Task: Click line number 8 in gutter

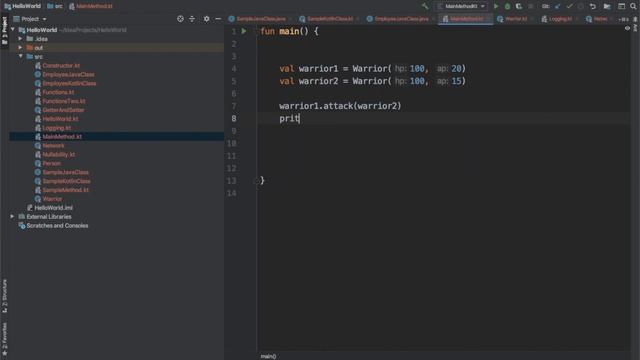Action: click(x=234, y=118)
